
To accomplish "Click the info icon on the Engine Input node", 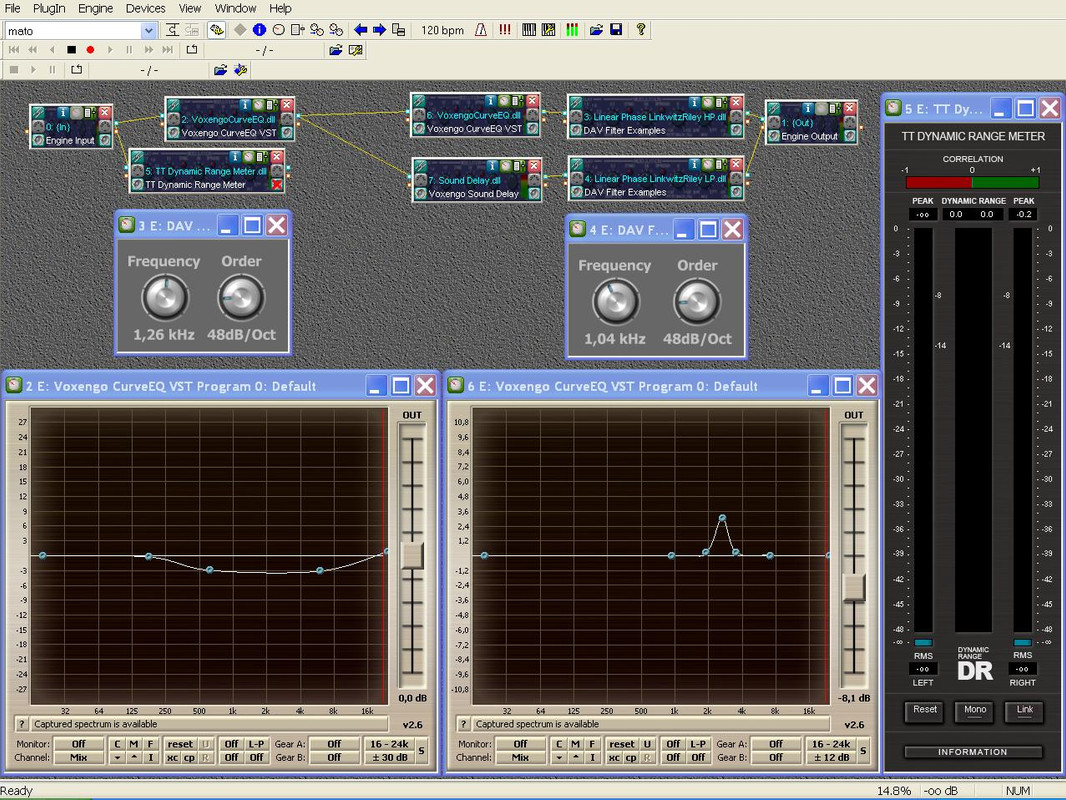I will click(63, 112).
